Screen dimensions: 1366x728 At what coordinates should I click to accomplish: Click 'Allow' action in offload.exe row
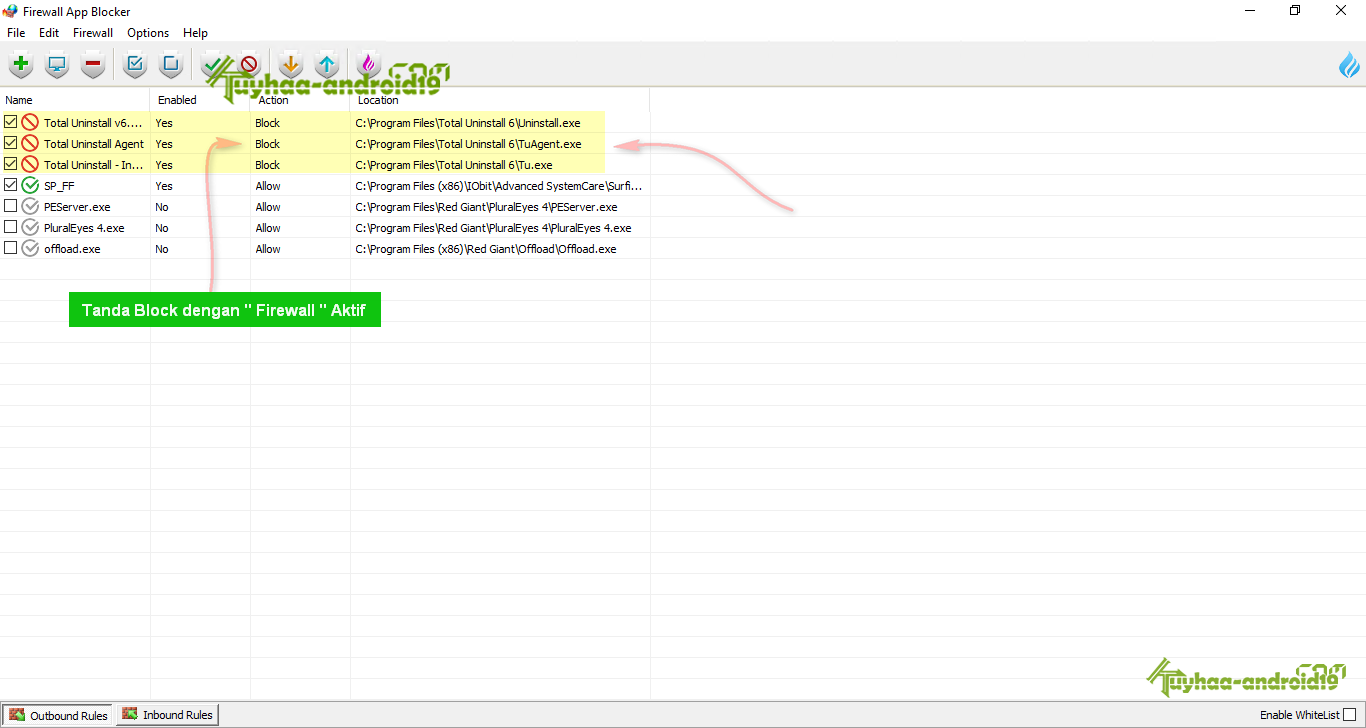pyautogui.click(x=268, y=249)
